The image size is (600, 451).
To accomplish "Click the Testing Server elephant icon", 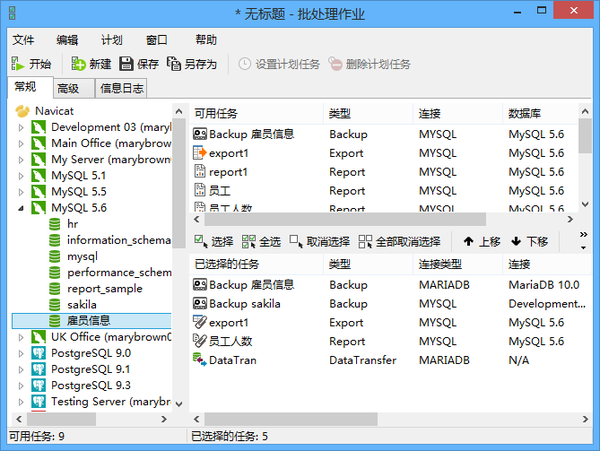I will coord(39,401).
